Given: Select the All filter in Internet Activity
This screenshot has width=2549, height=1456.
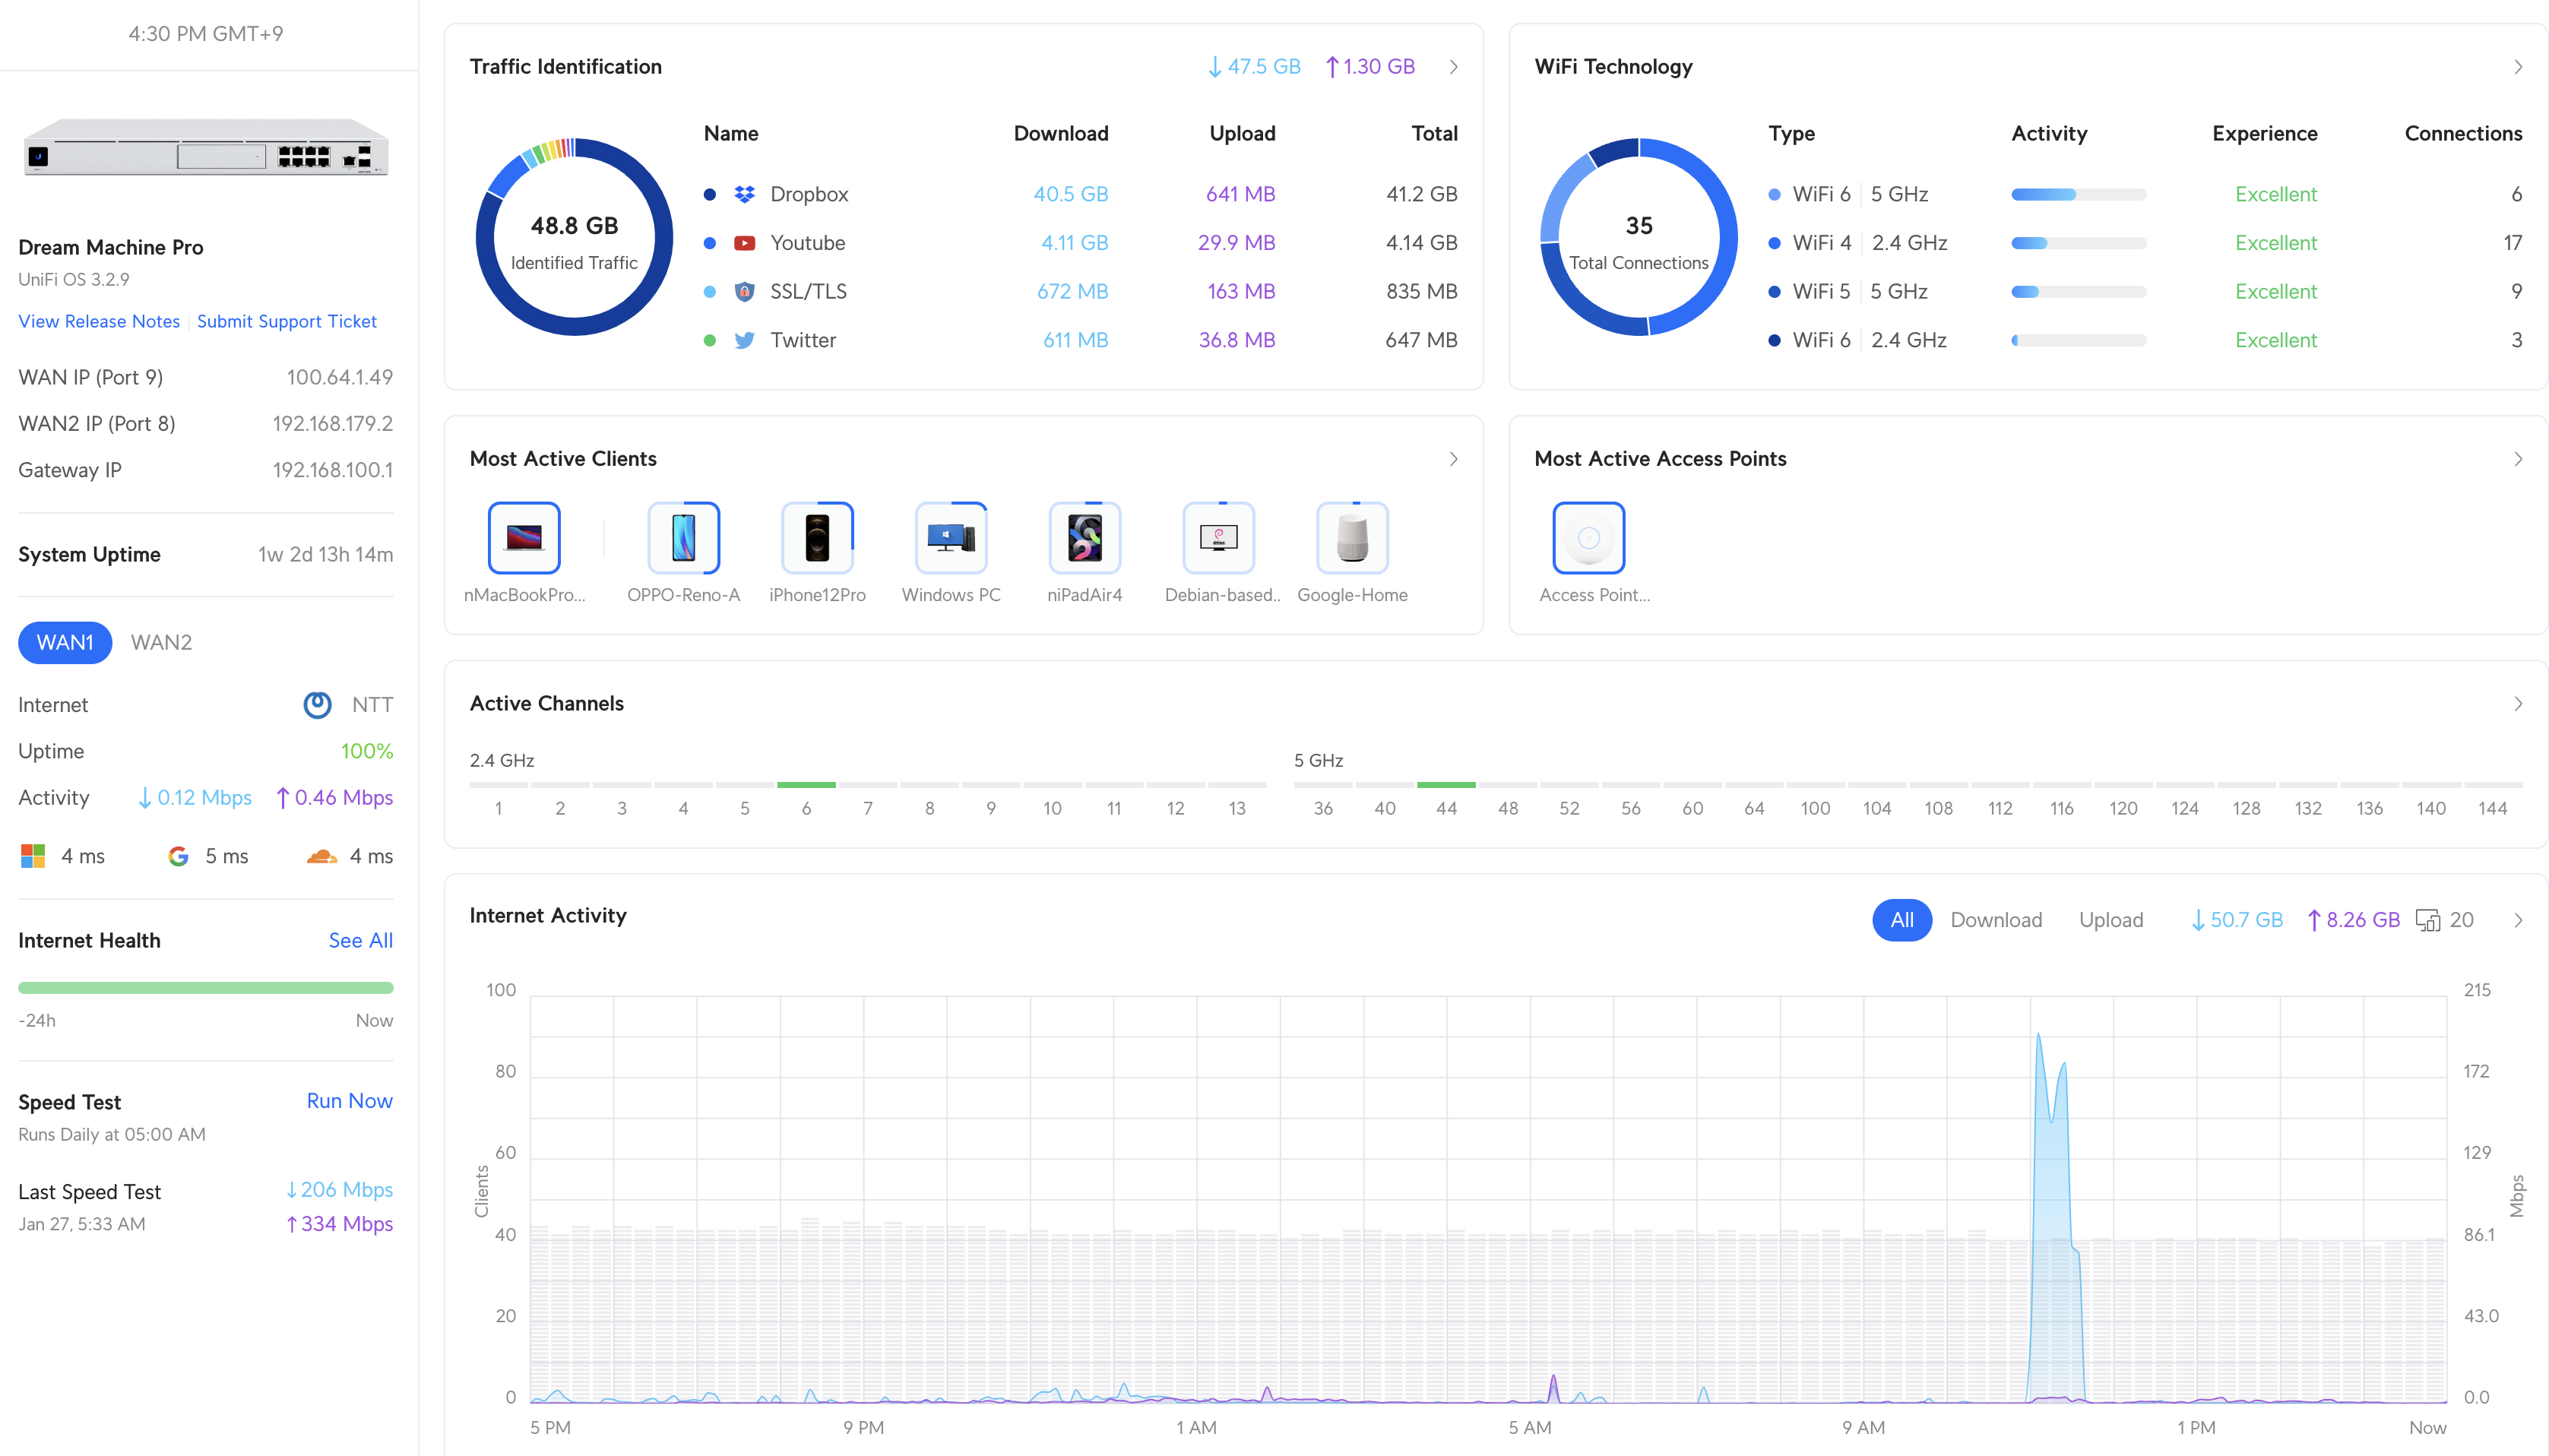Looking at the screenshot, I should tap(1901, 919).
